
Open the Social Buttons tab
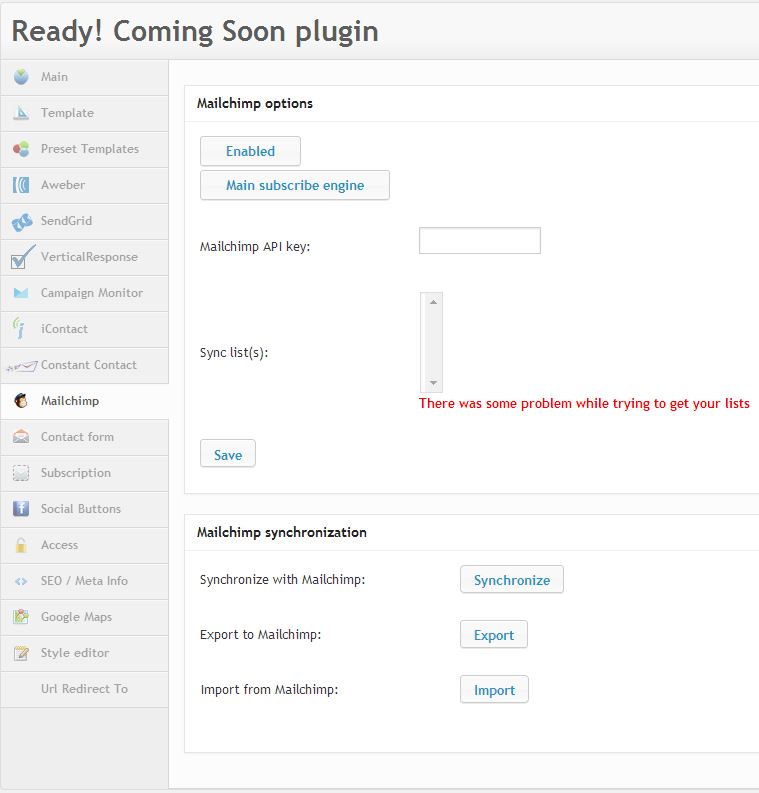pos(84,509)
